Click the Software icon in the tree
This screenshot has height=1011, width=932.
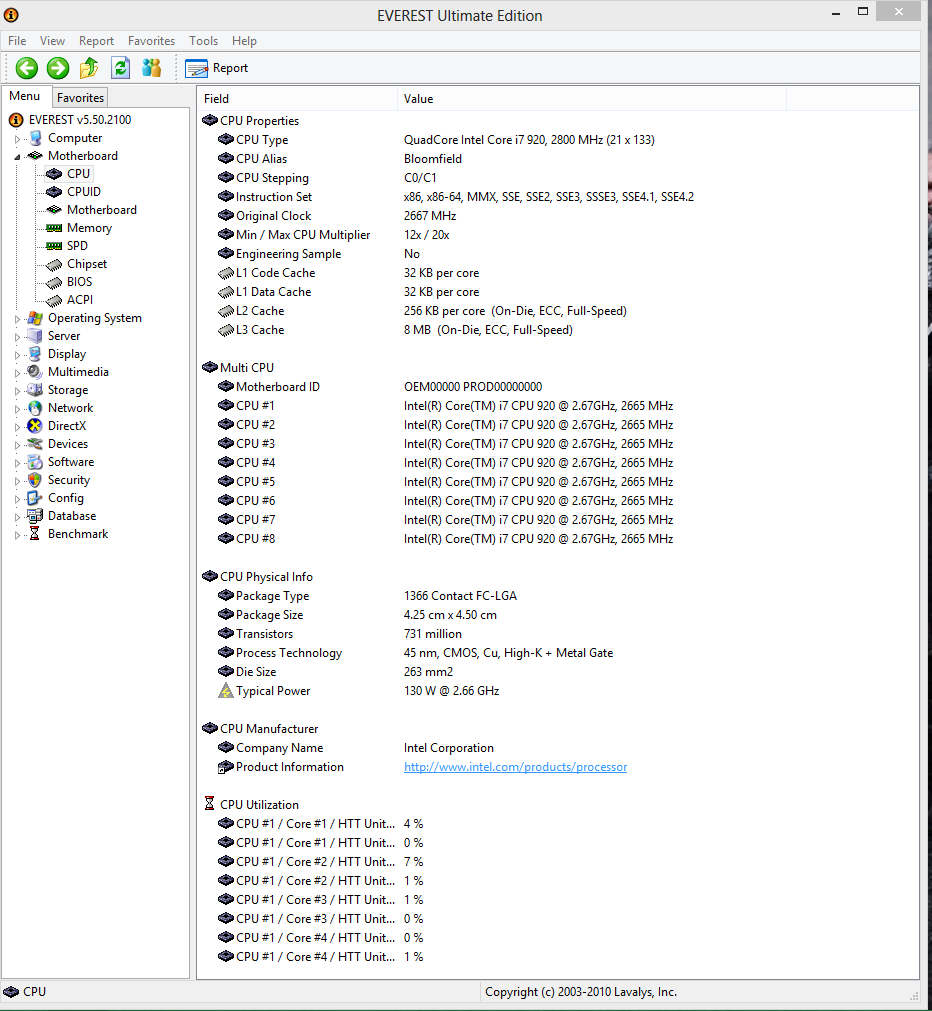(35, 462)
